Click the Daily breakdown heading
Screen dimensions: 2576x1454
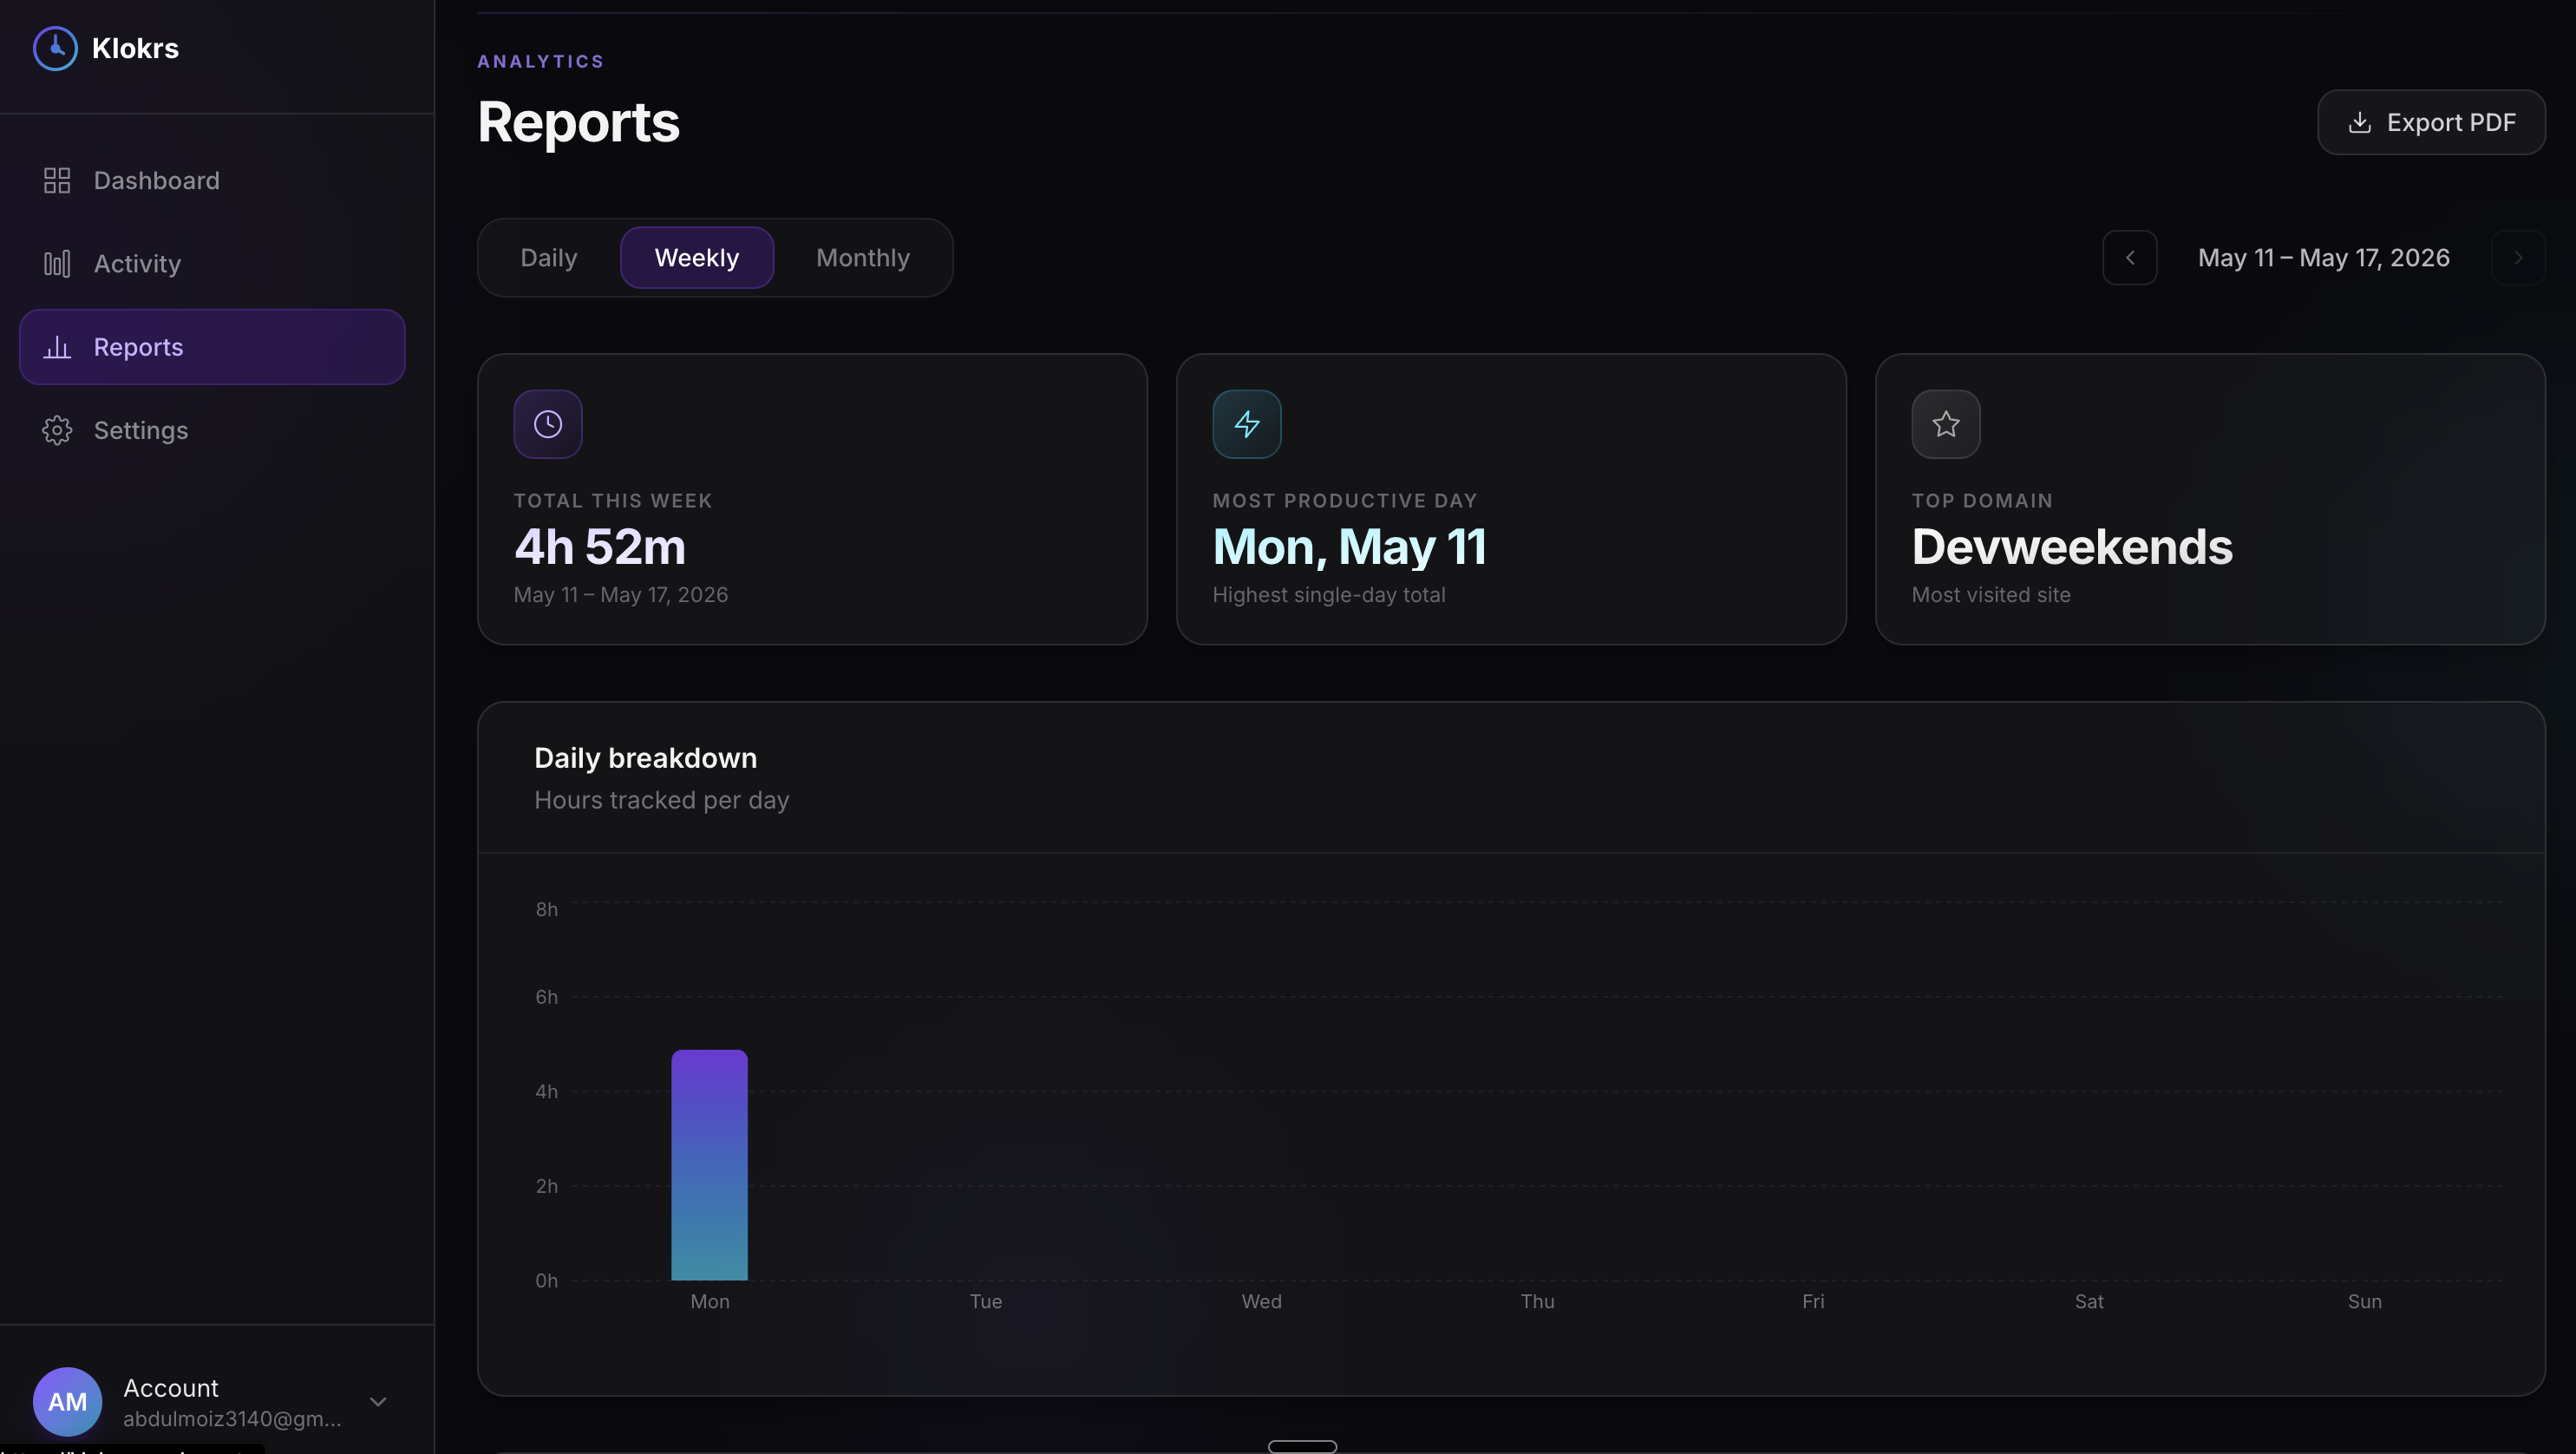645,758
